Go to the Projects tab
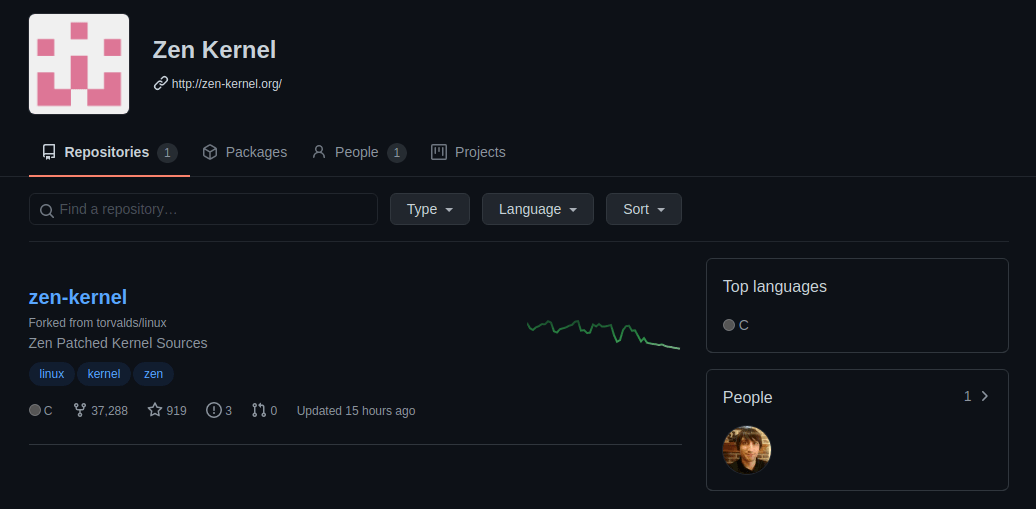The image size is (1036, 509). 468,152
